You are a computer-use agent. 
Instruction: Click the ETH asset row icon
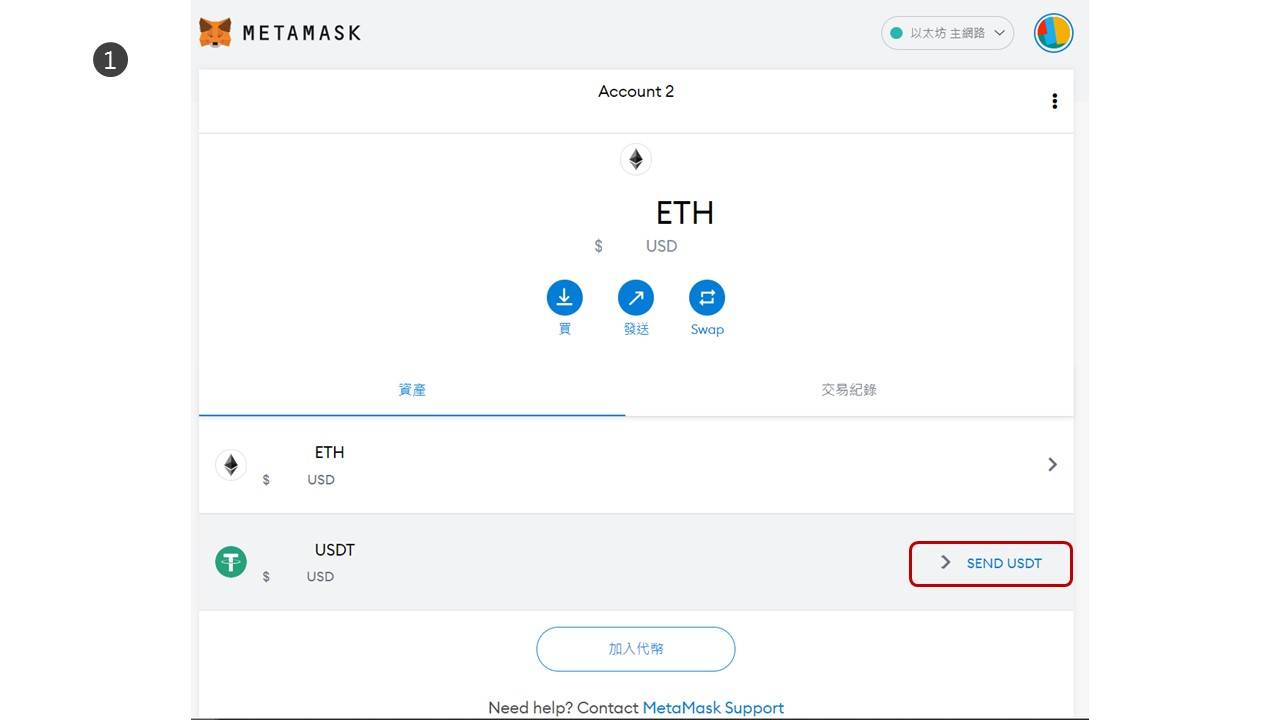point(231,465)
